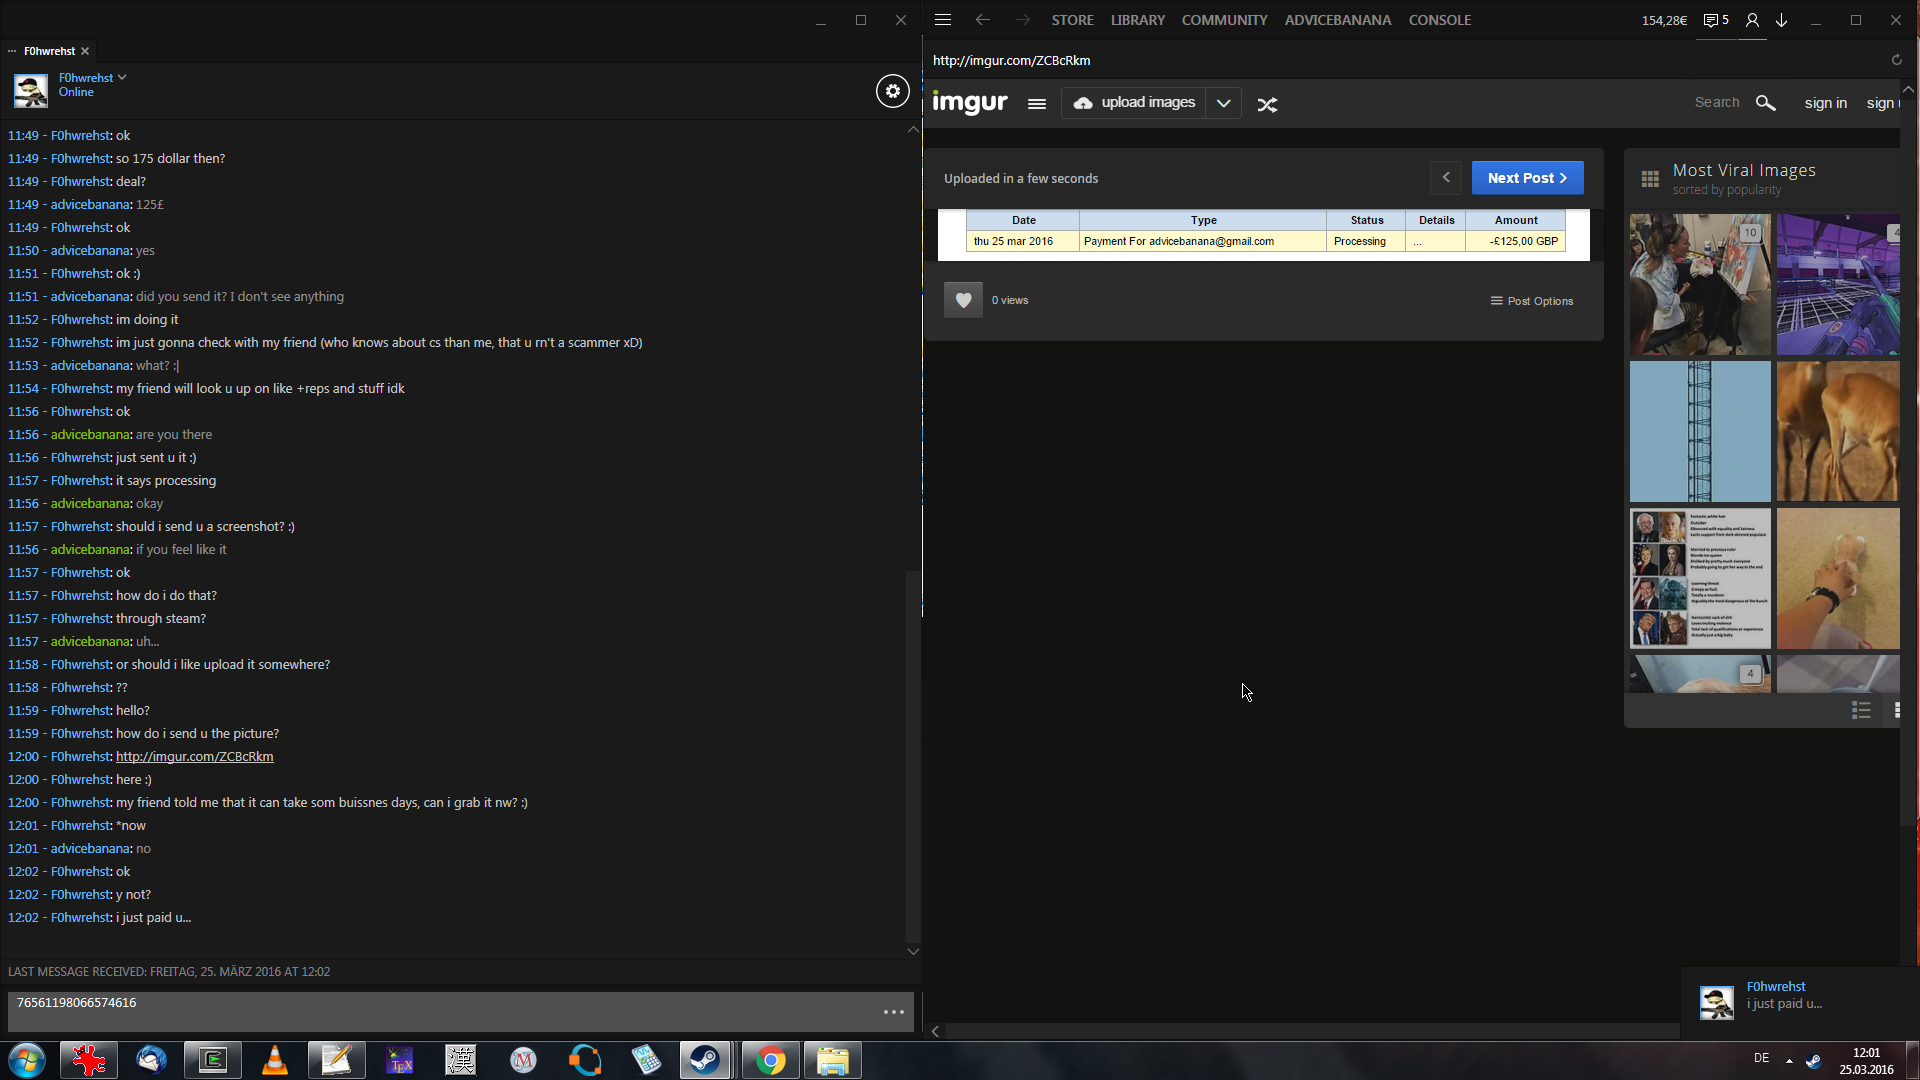Viewport: 1920px width, 1080px height.
Task: Reload the Steam browser page
Action: [1896, 60]
